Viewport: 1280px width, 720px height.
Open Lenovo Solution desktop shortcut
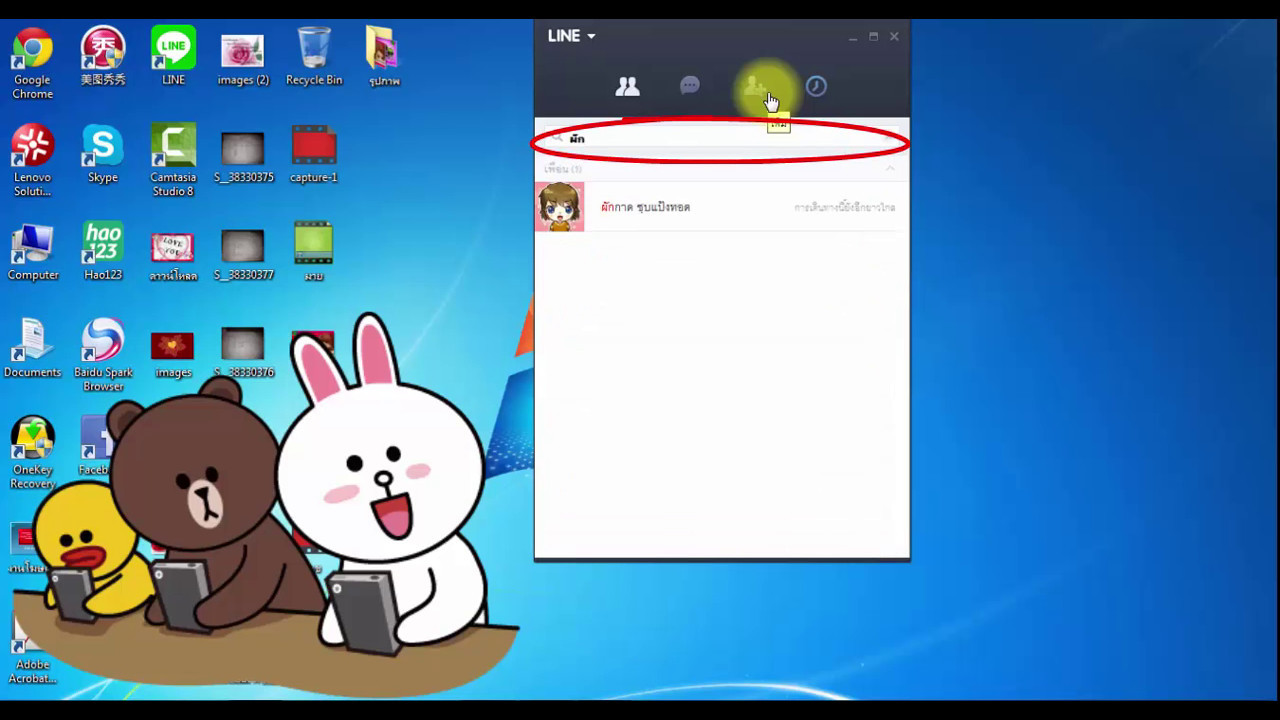pos(32,160)
